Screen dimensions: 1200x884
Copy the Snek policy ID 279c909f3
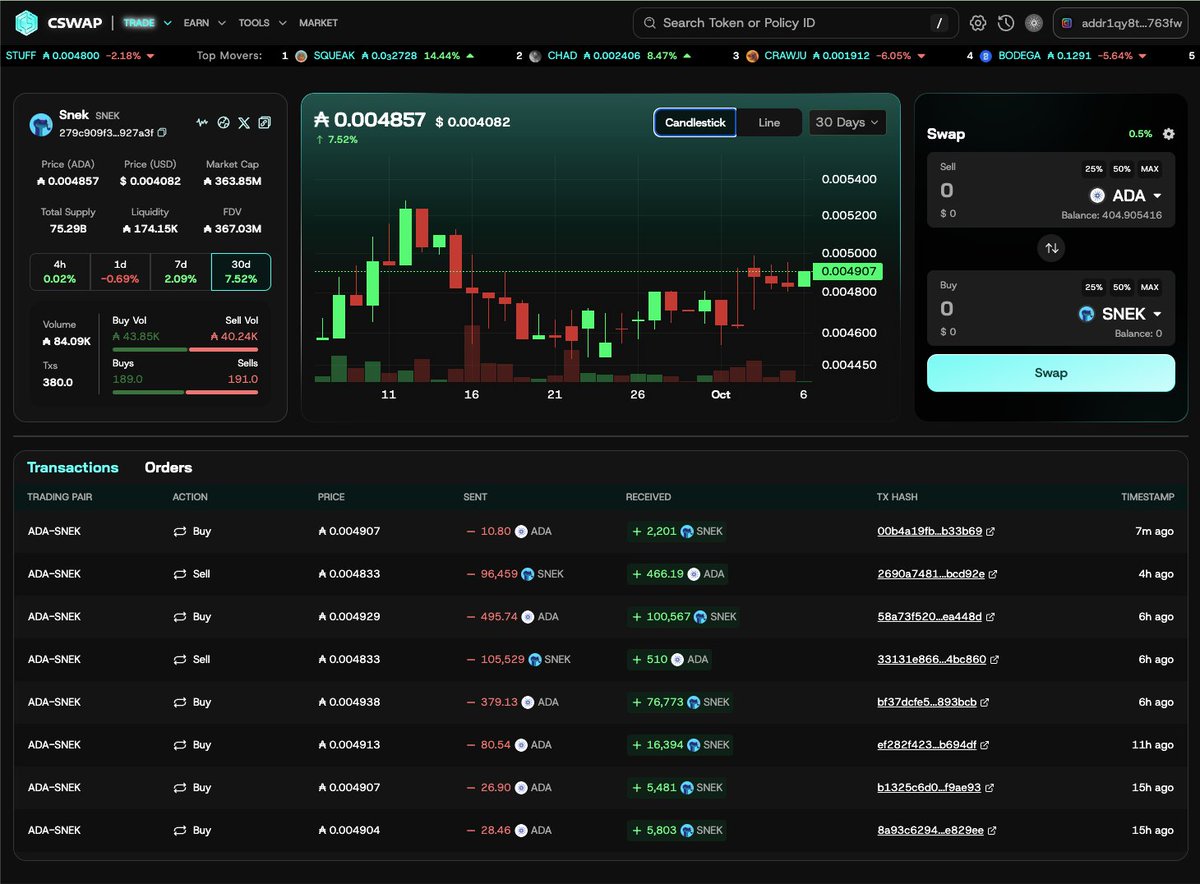[x=162, y=132]
